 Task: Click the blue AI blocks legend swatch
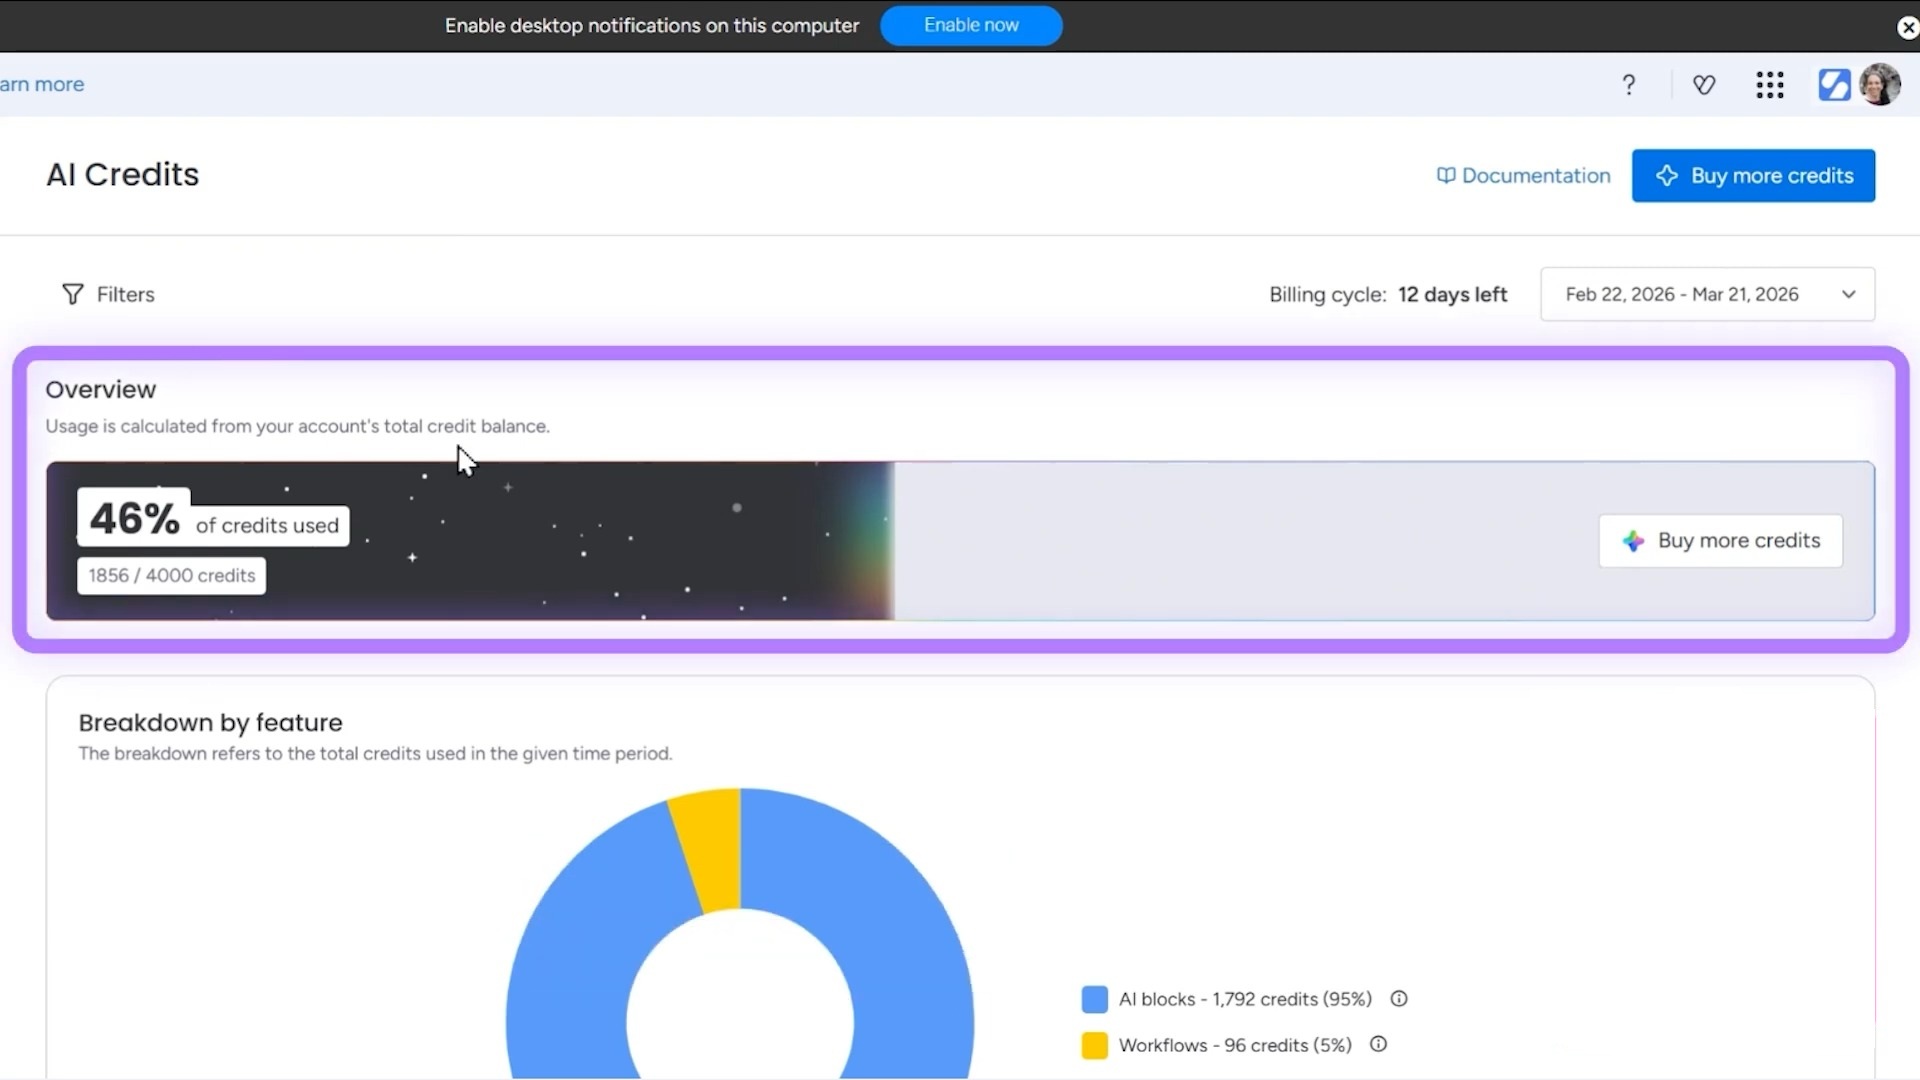(x=1095, y=998)
